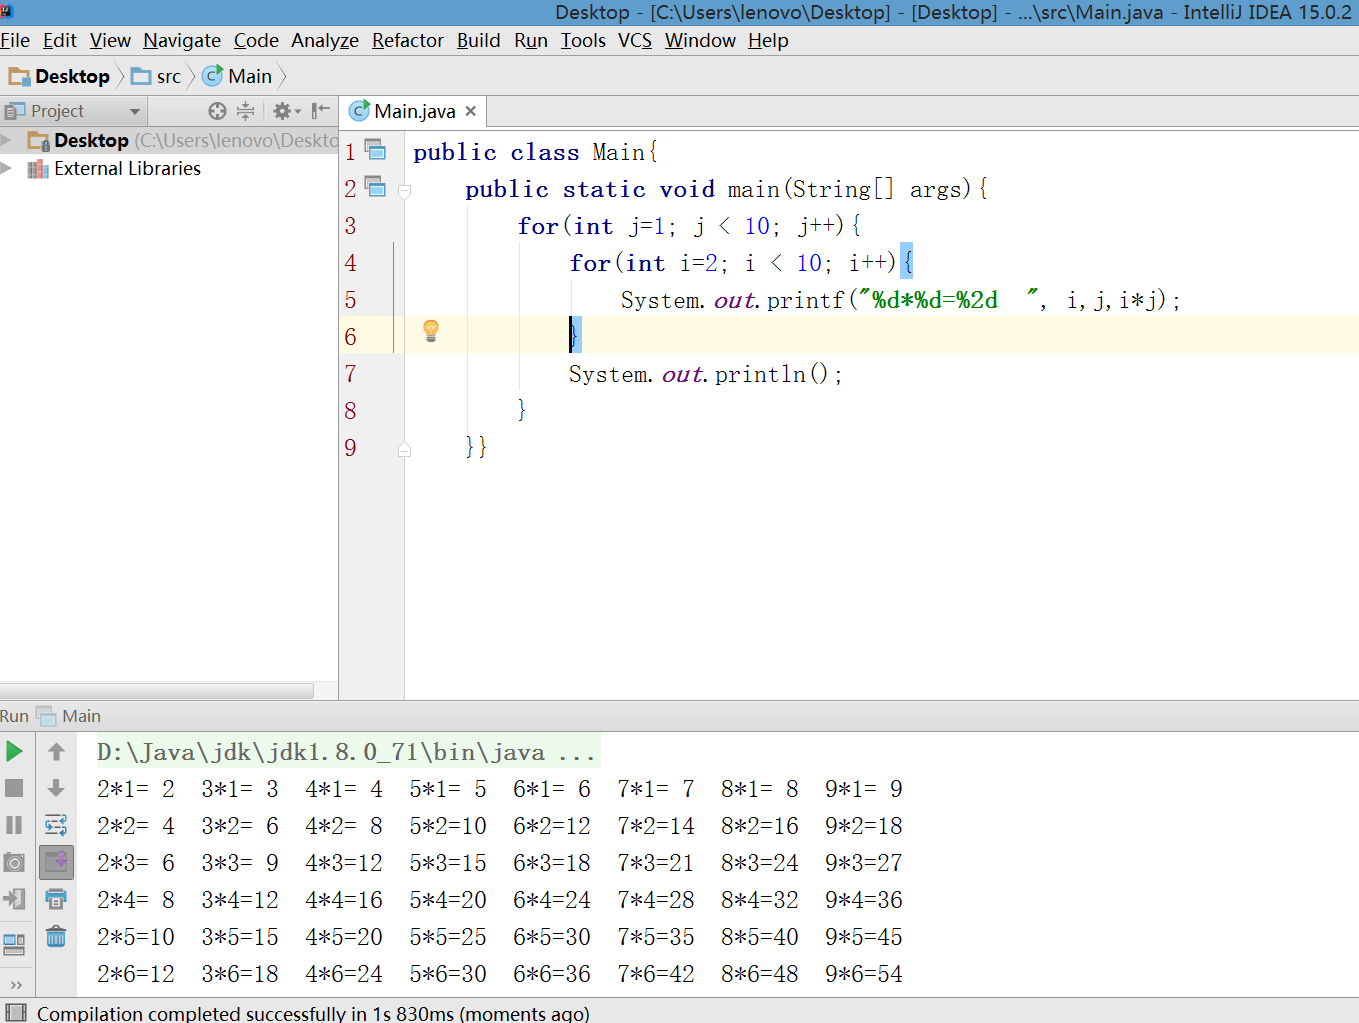
Task: Click the 9*6=54 console output
Action: (864, 974)
